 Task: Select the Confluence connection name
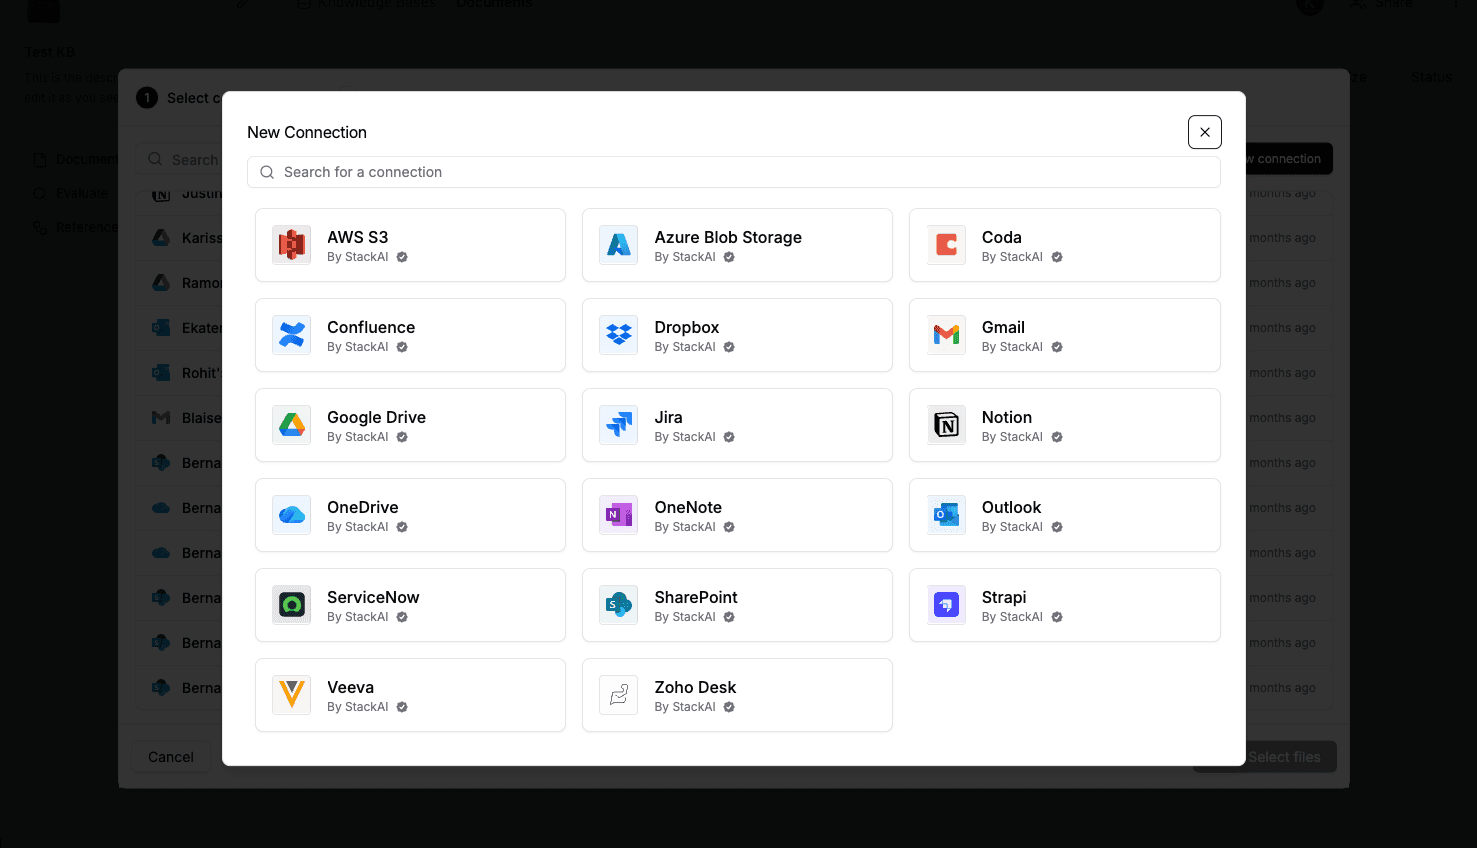tap(371, 327)
